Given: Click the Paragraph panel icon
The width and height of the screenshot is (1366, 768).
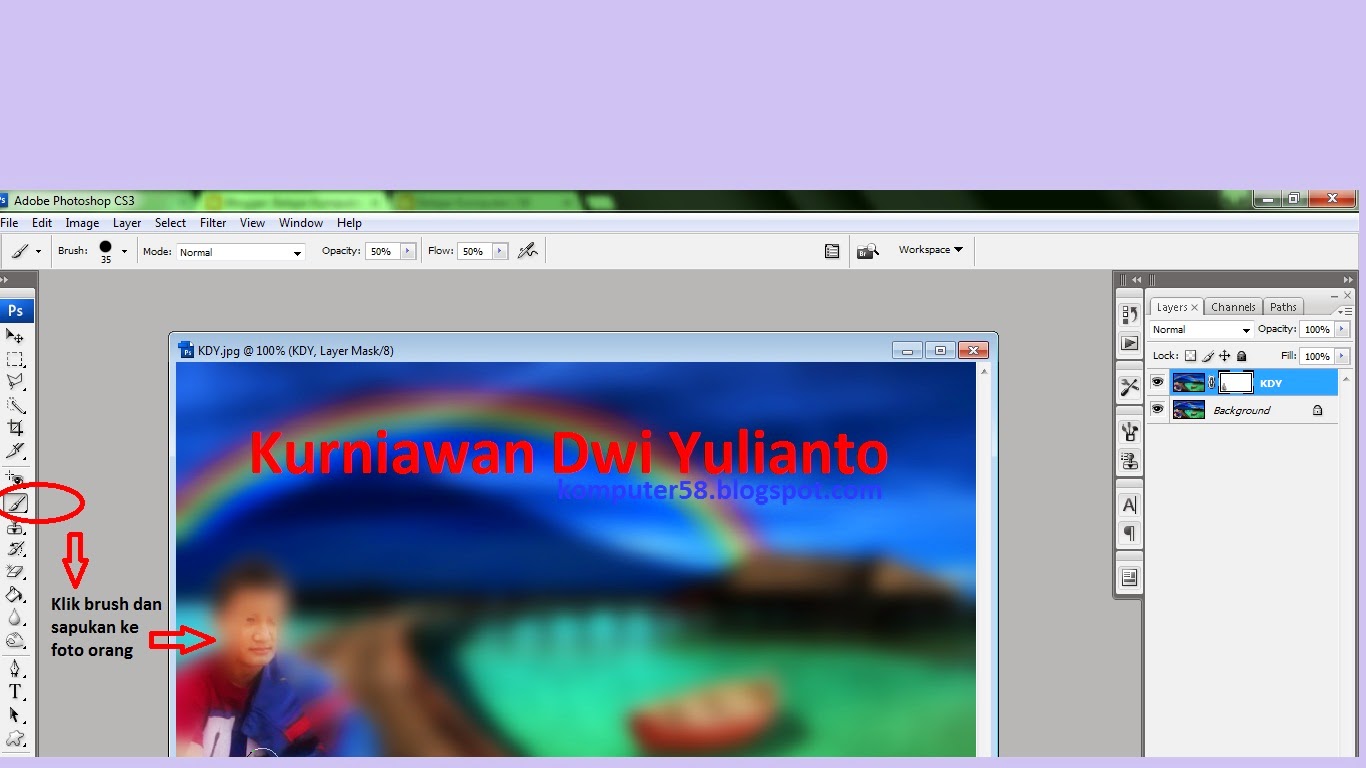Looking at the screenshot, I should tap(1129, 533).
